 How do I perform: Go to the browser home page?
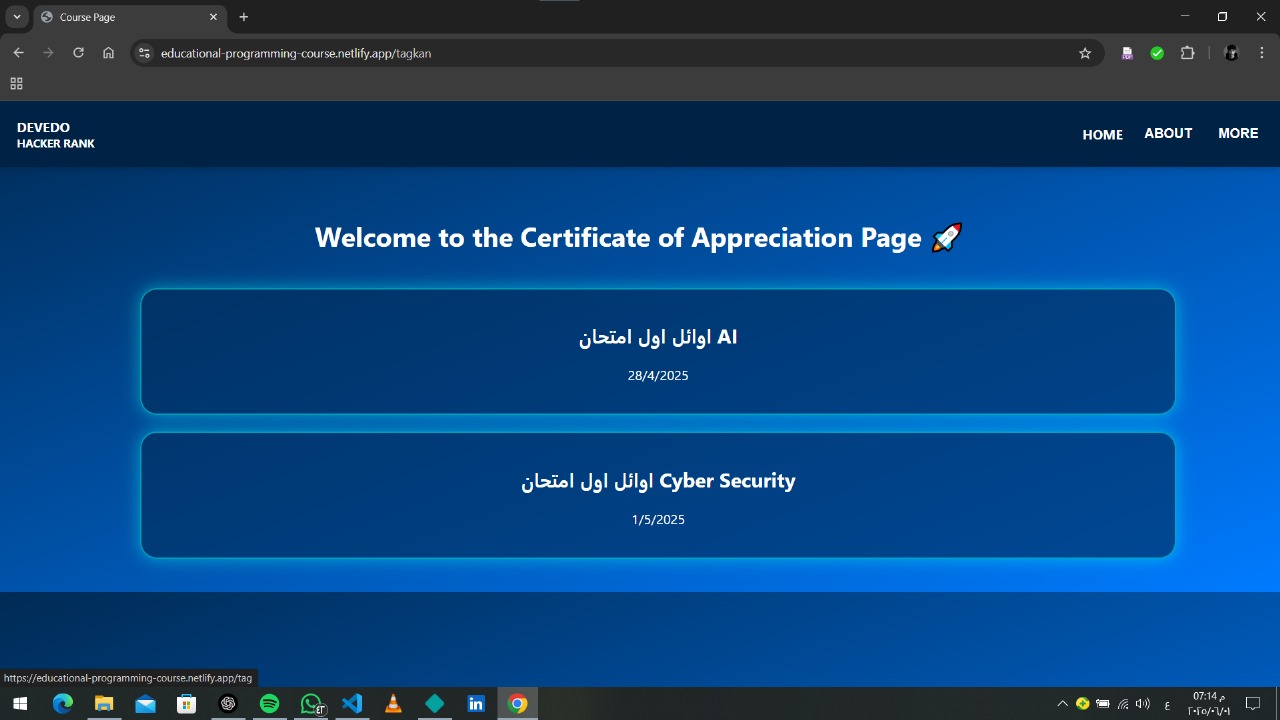tap(108, 53)
